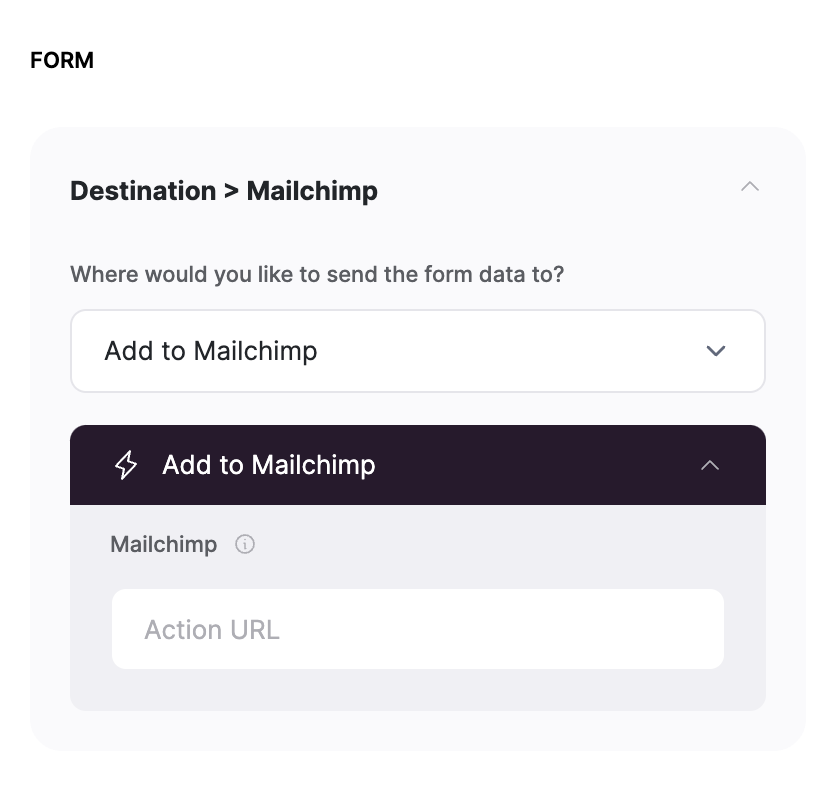Click the Destination > Mailchimp heading
836x790 pixels.
(x=222, y=191)
